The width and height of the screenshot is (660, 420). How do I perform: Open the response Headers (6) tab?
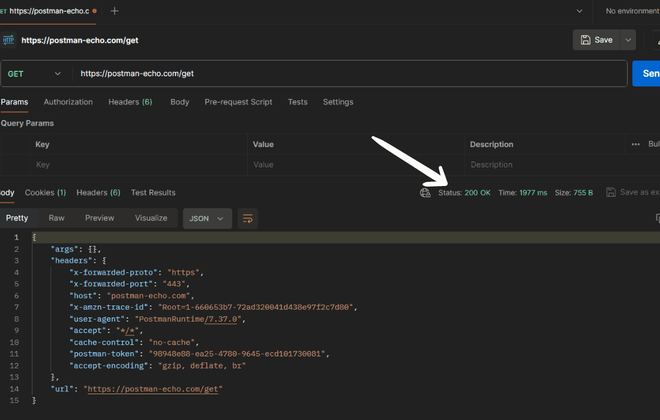point(98,193)
